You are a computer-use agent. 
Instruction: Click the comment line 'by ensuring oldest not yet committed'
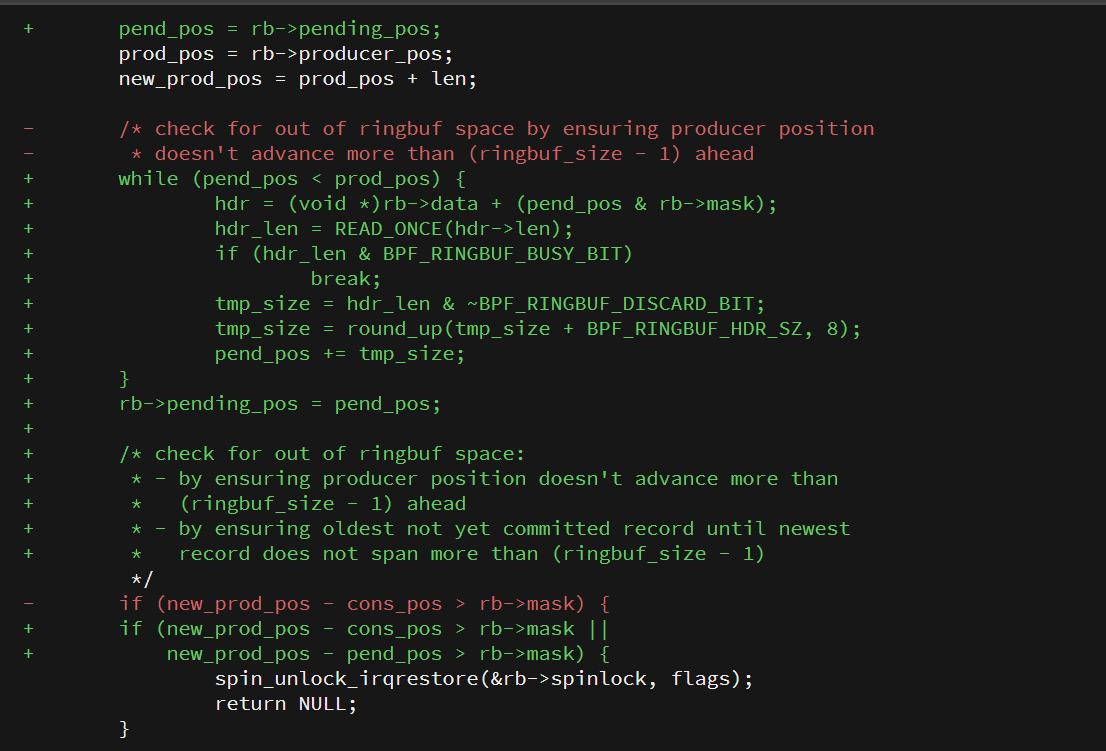click(x=490, y=529)
